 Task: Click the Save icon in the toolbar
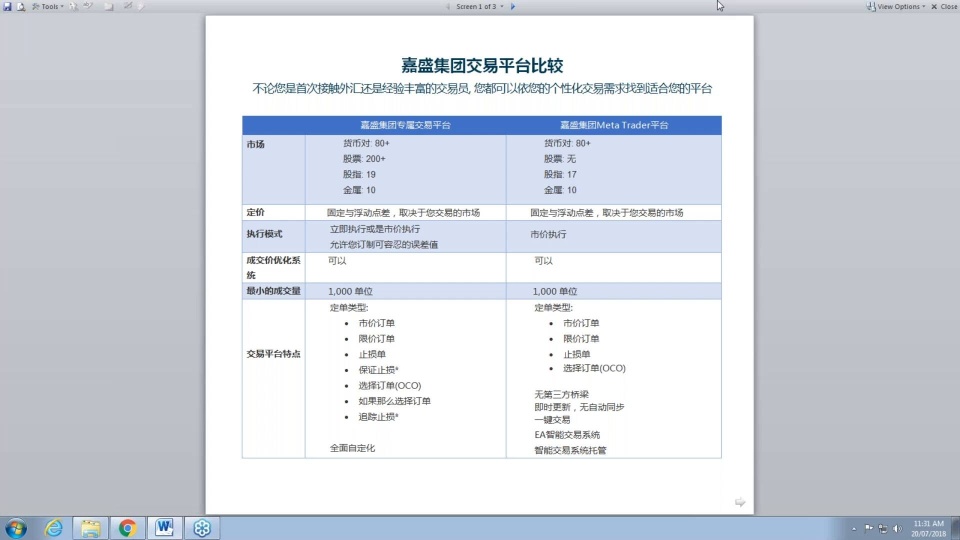8,6
